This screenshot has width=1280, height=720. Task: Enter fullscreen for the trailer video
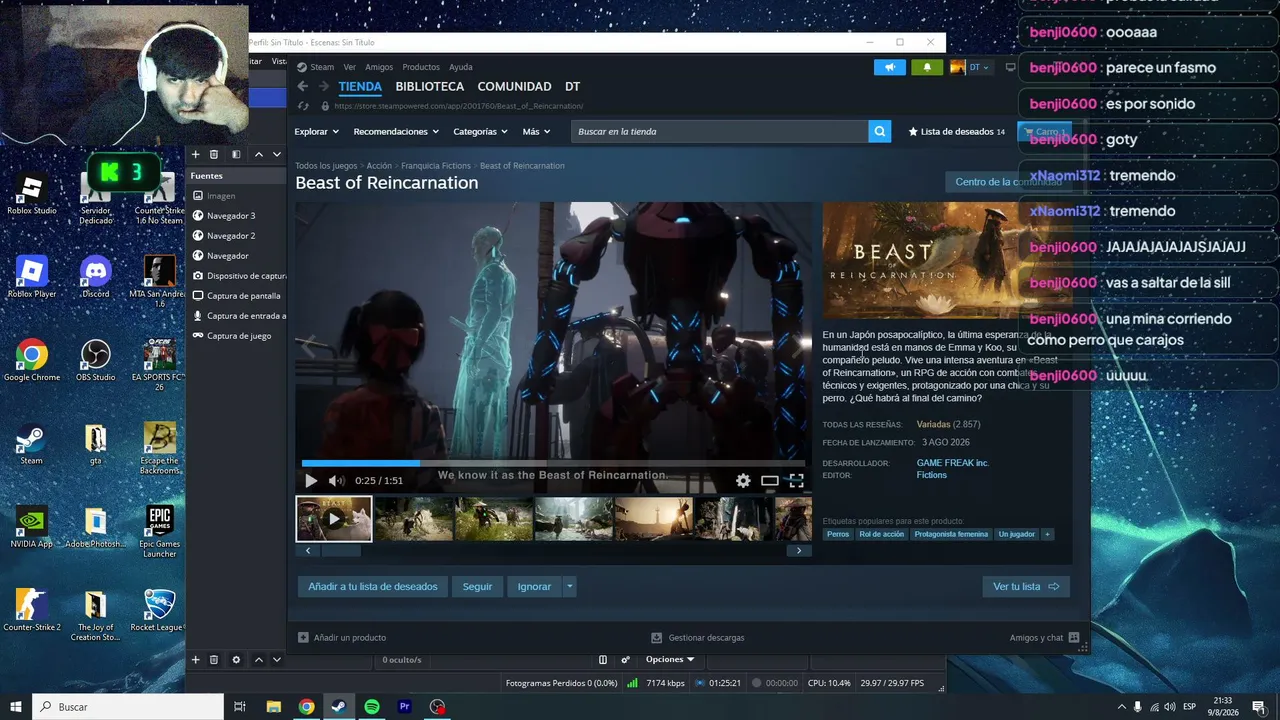pos(796,481)
